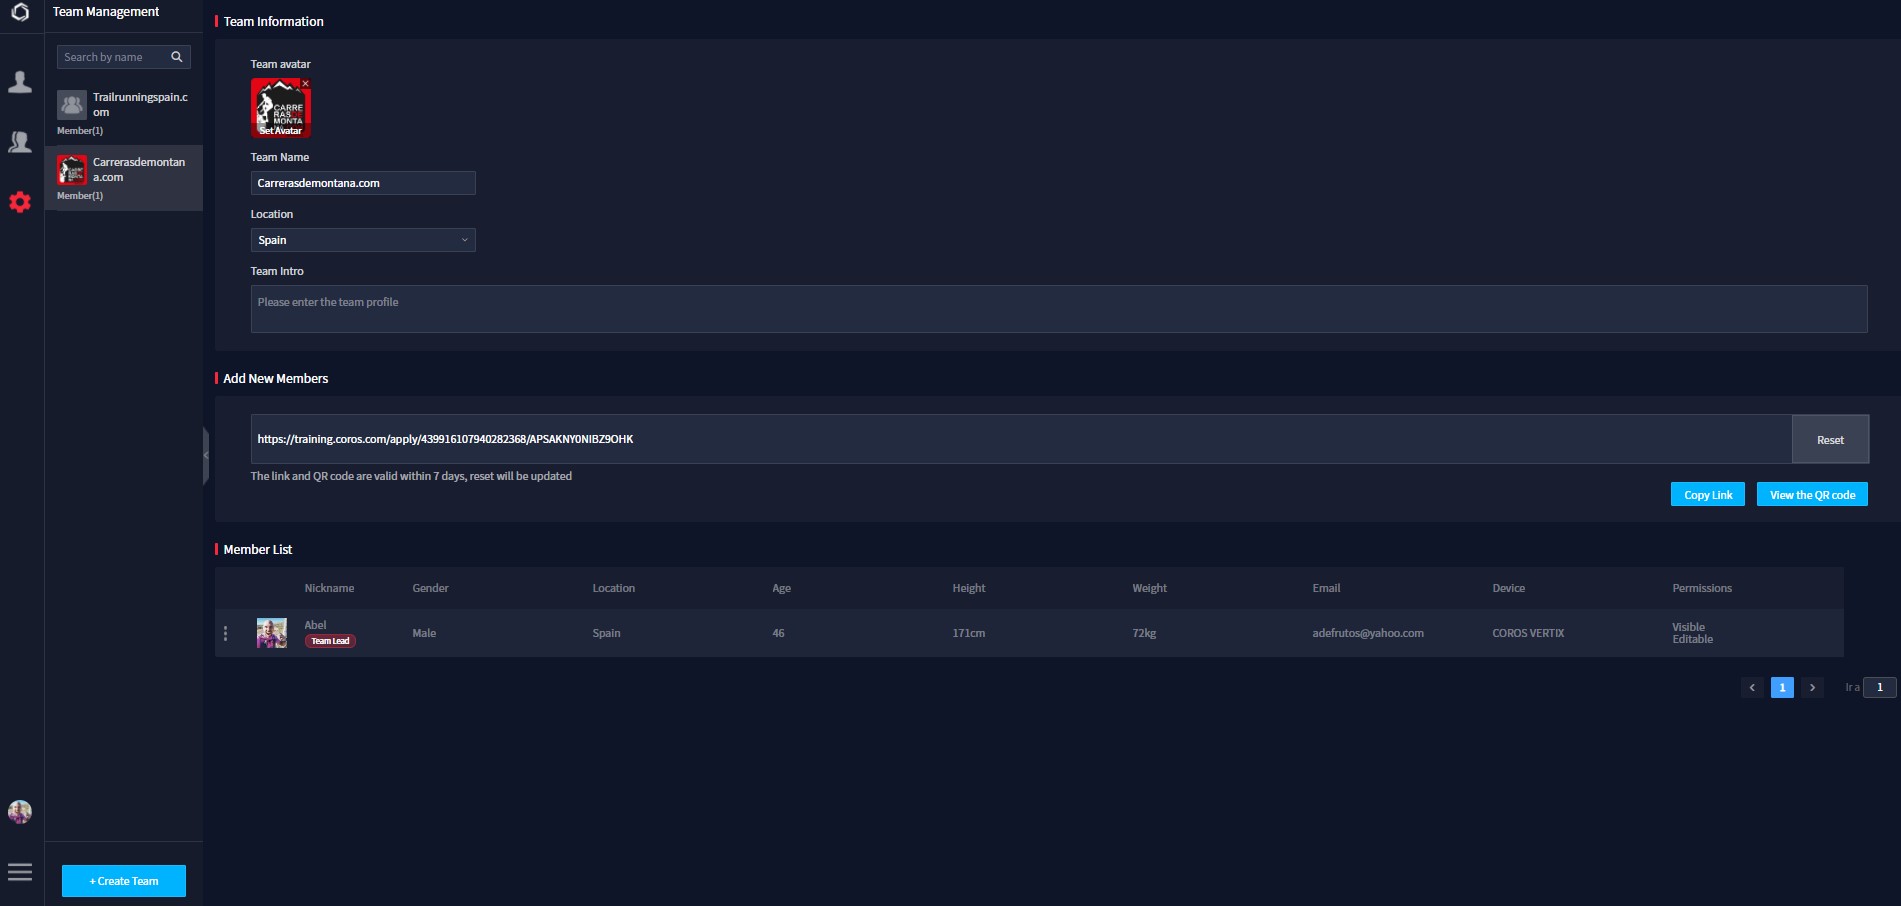Open Abel's row three-dot options menu
1901x906 pixels.
(226, 633)
